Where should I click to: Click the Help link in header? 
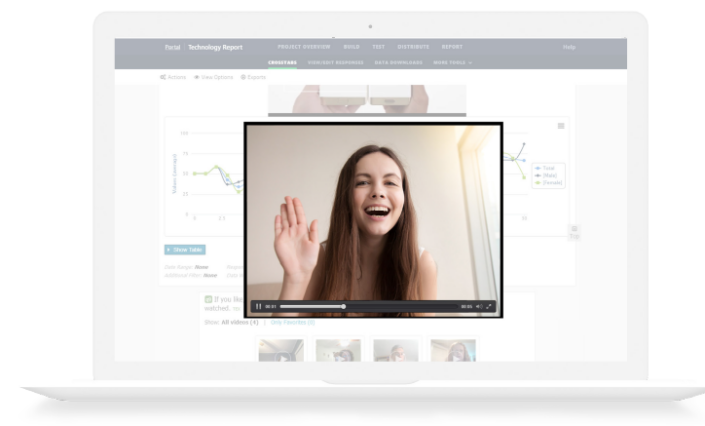pyautogui.click(x=569, y=47)
